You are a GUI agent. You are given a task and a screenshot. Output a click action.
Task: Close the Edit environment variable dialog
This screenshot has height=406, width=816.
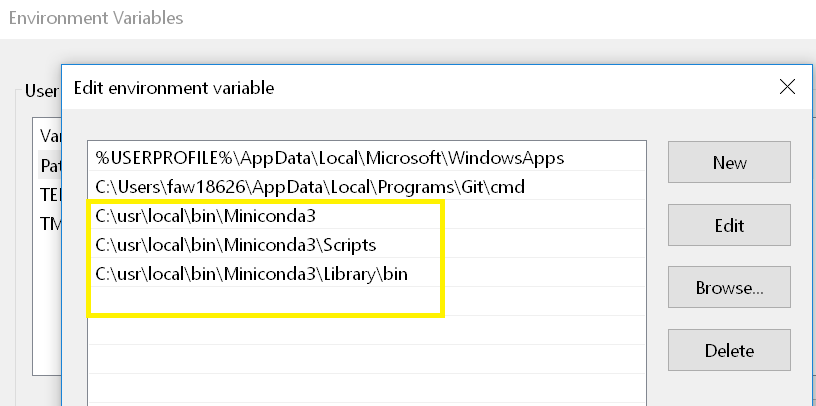(x=787, y=86)
